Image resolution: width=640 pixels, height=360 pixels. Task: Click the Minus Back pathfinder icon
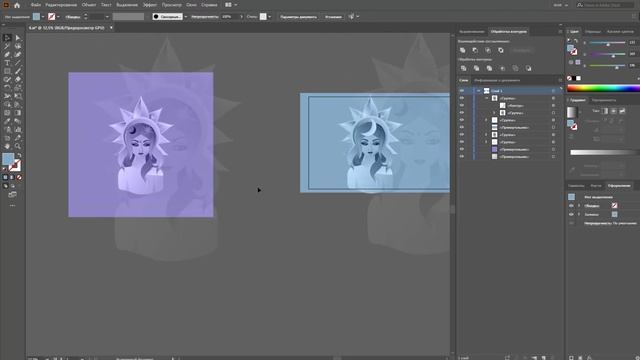(x=529, y=68)
